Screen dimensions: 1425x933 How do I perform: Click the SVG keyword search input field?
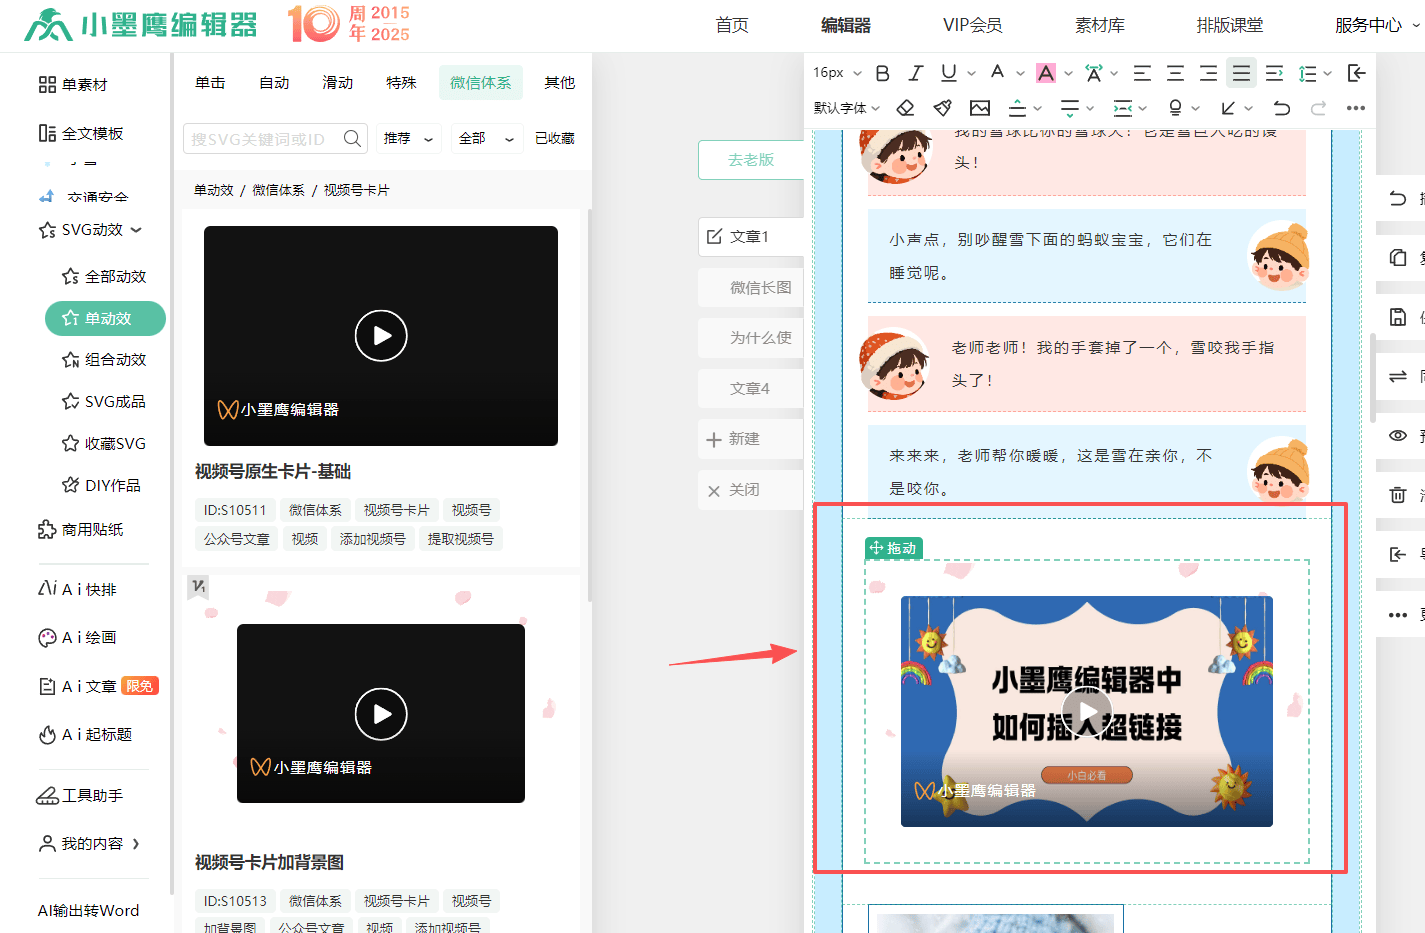pyautogui.click(x=264, y=139)
